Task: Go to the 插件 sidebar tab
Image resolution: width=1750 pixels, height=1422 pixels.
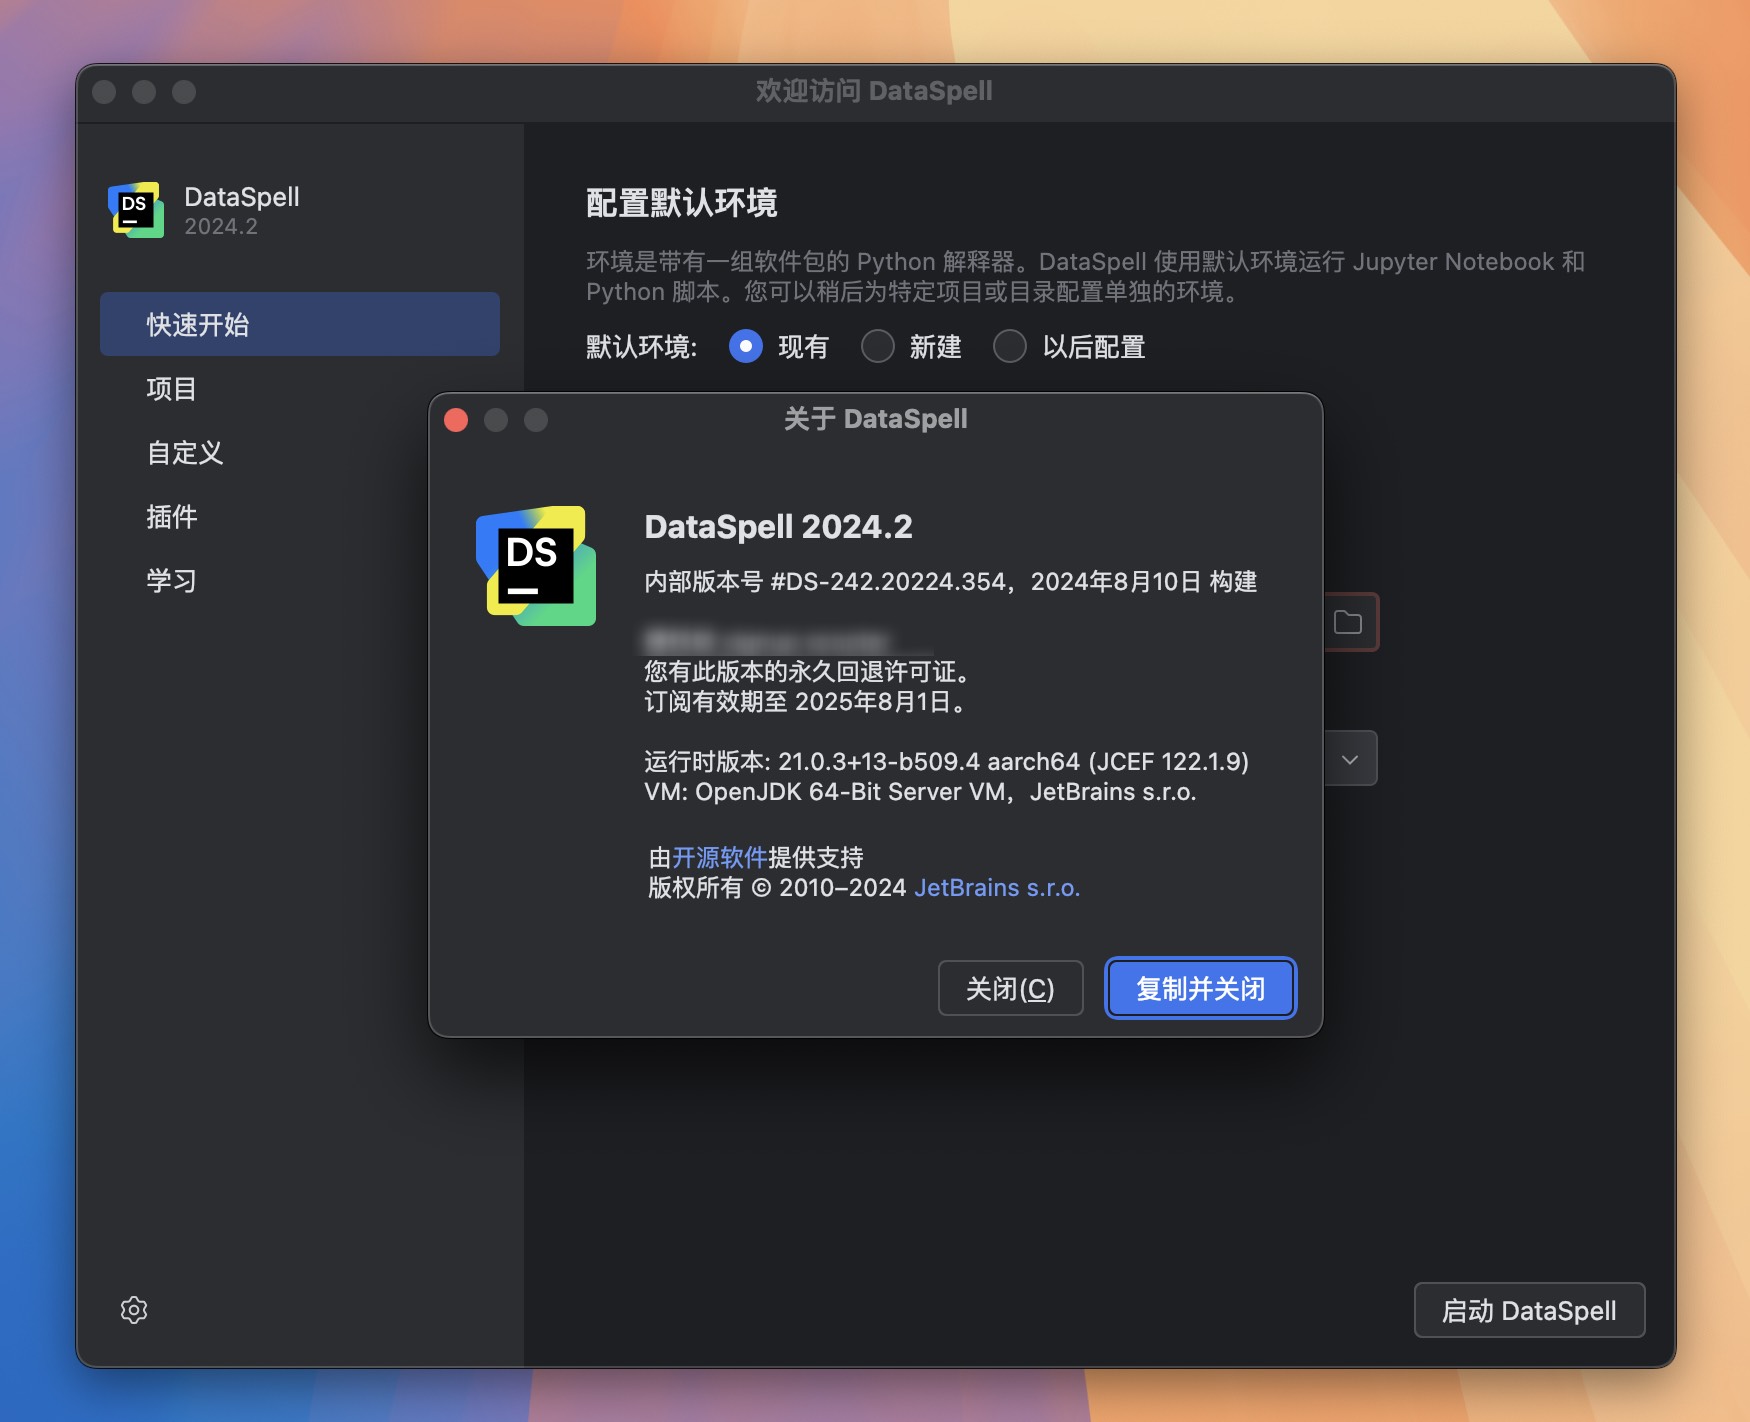Action: pyautogui.click(x=300, y=516)
